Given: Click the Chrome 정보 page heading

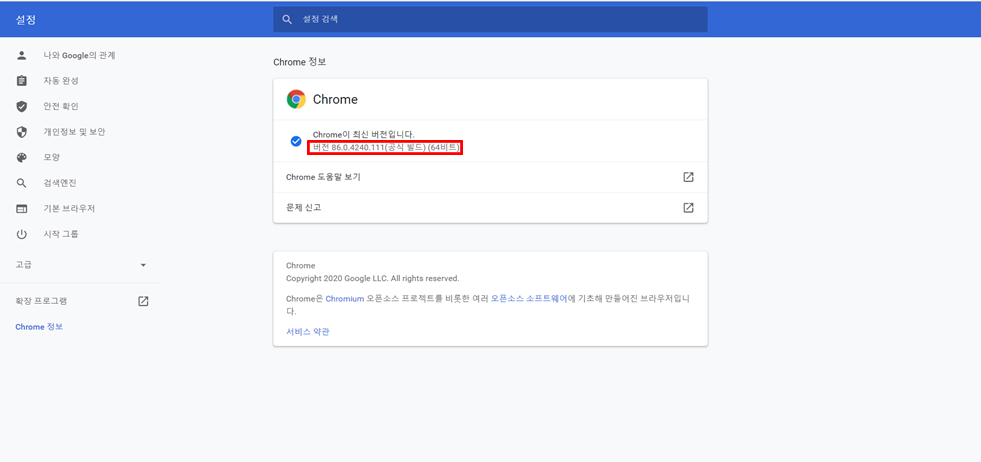Looking at the screenshot, I should point(300,63).
